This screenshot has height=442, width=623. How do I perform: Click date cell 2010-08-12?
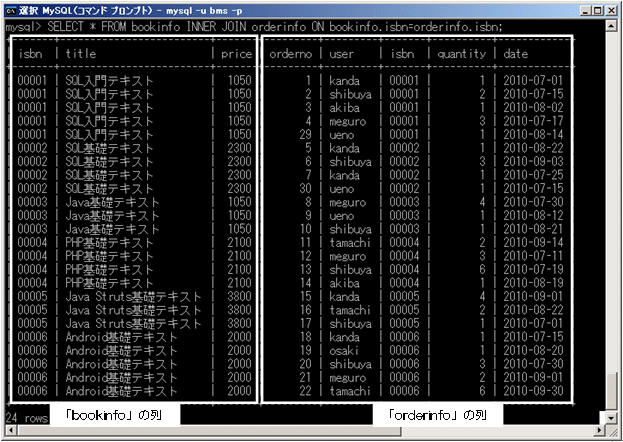533,216
